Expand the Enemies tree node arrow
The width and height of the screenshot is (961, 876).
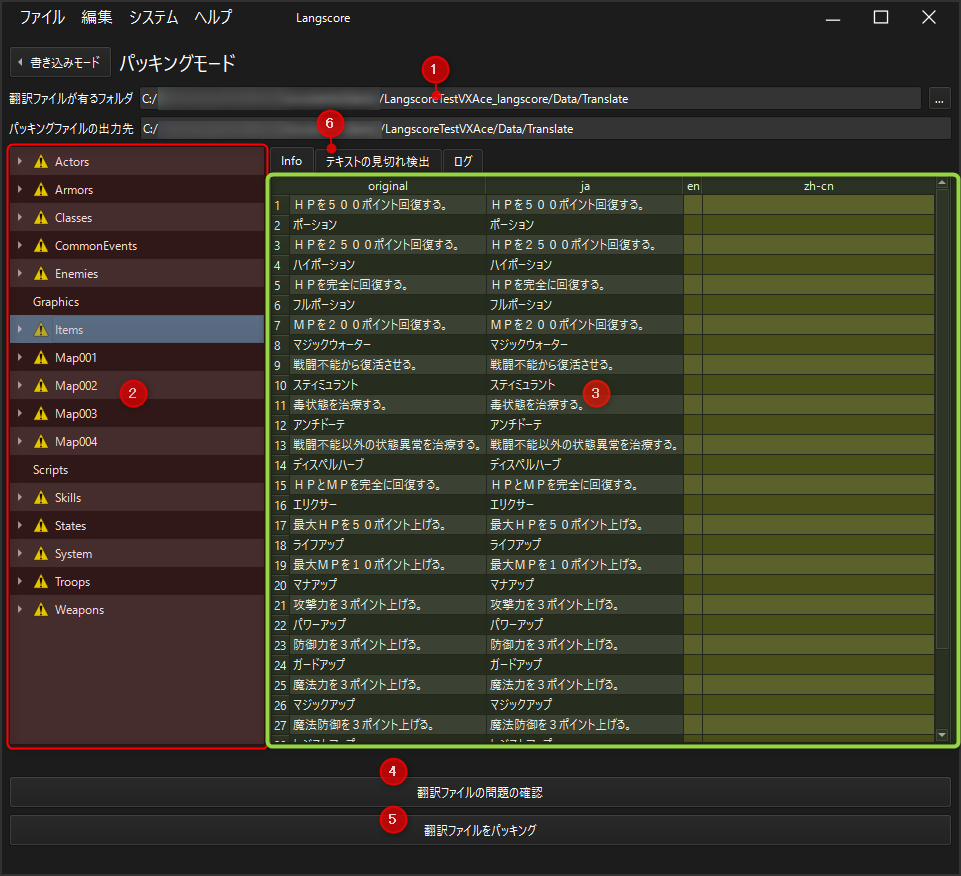pos(20,273)
